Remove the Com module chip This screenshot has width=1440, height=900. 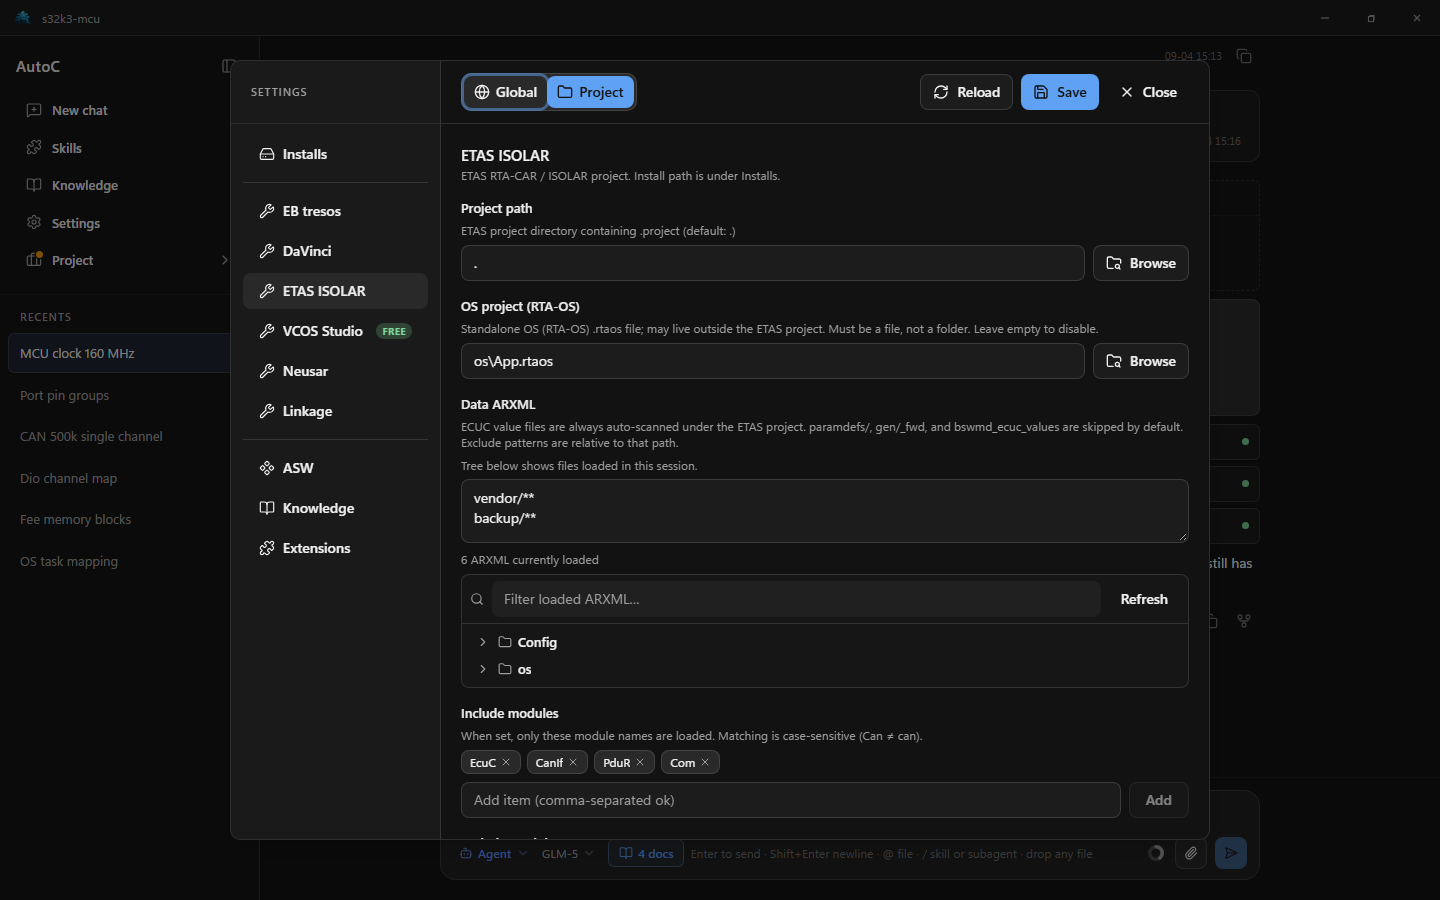[705, 762]
